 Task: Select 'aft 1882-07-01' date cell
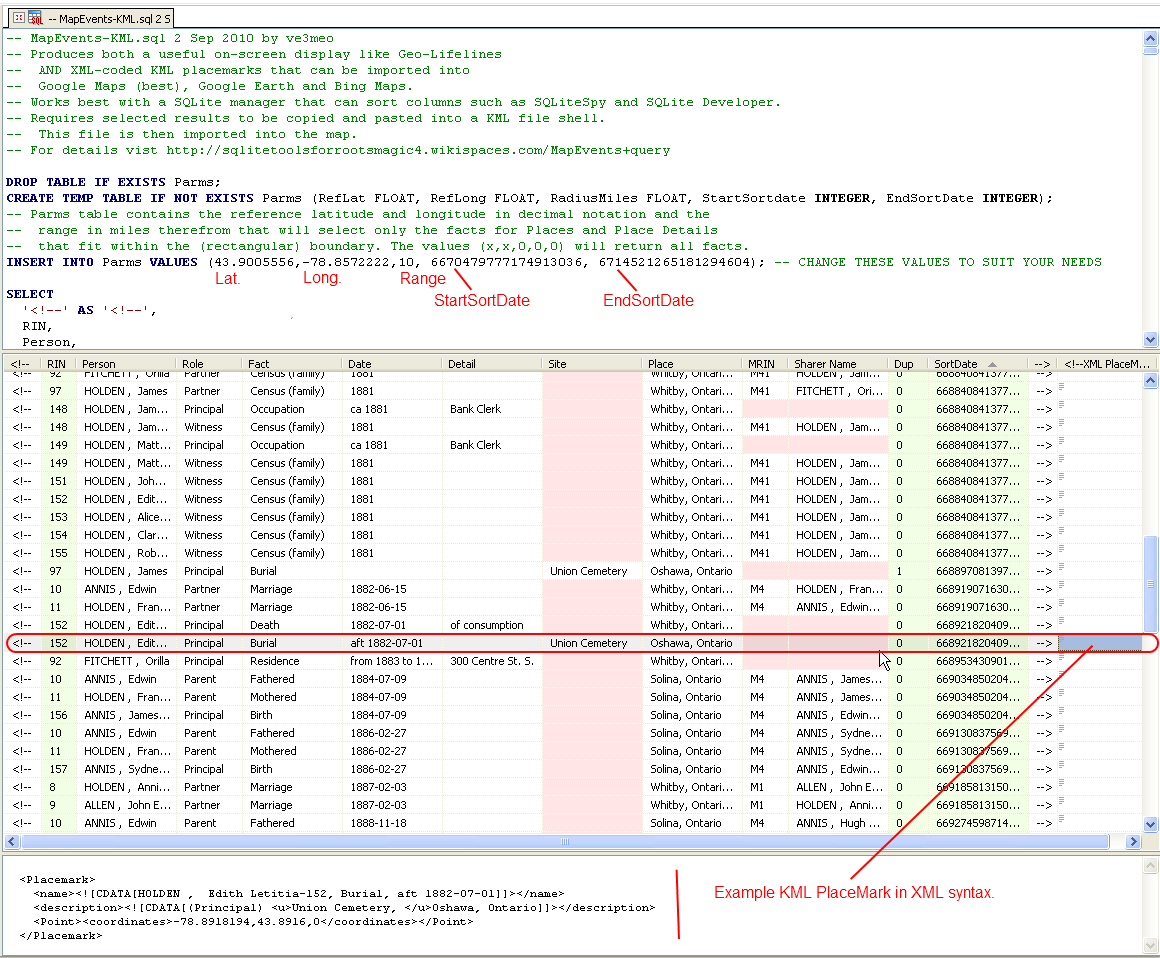click(x=392, y=643)
